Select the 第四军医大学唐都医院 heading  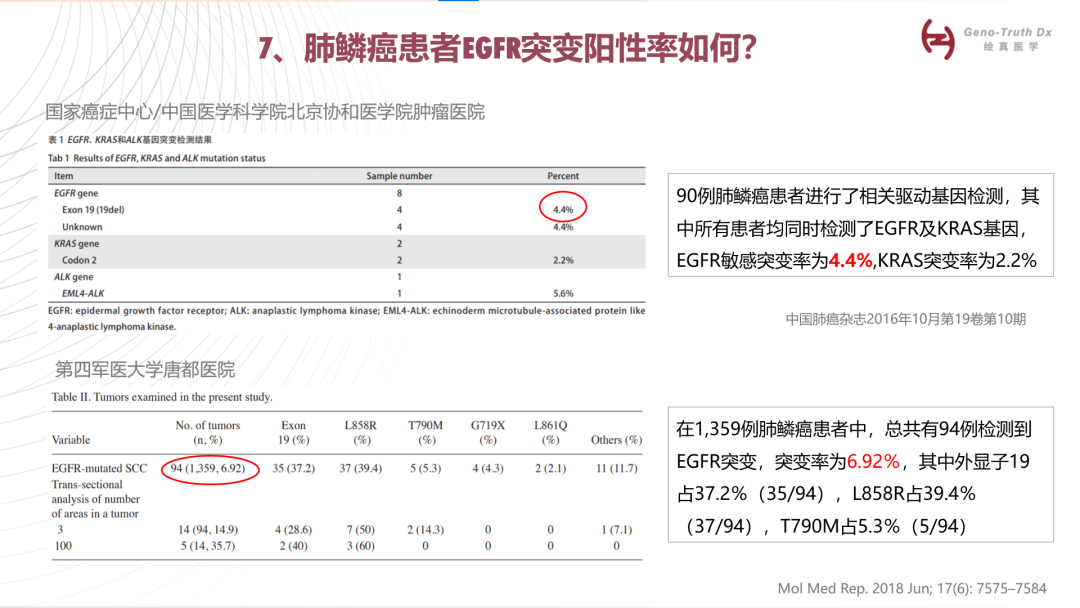tap(145, 370)
